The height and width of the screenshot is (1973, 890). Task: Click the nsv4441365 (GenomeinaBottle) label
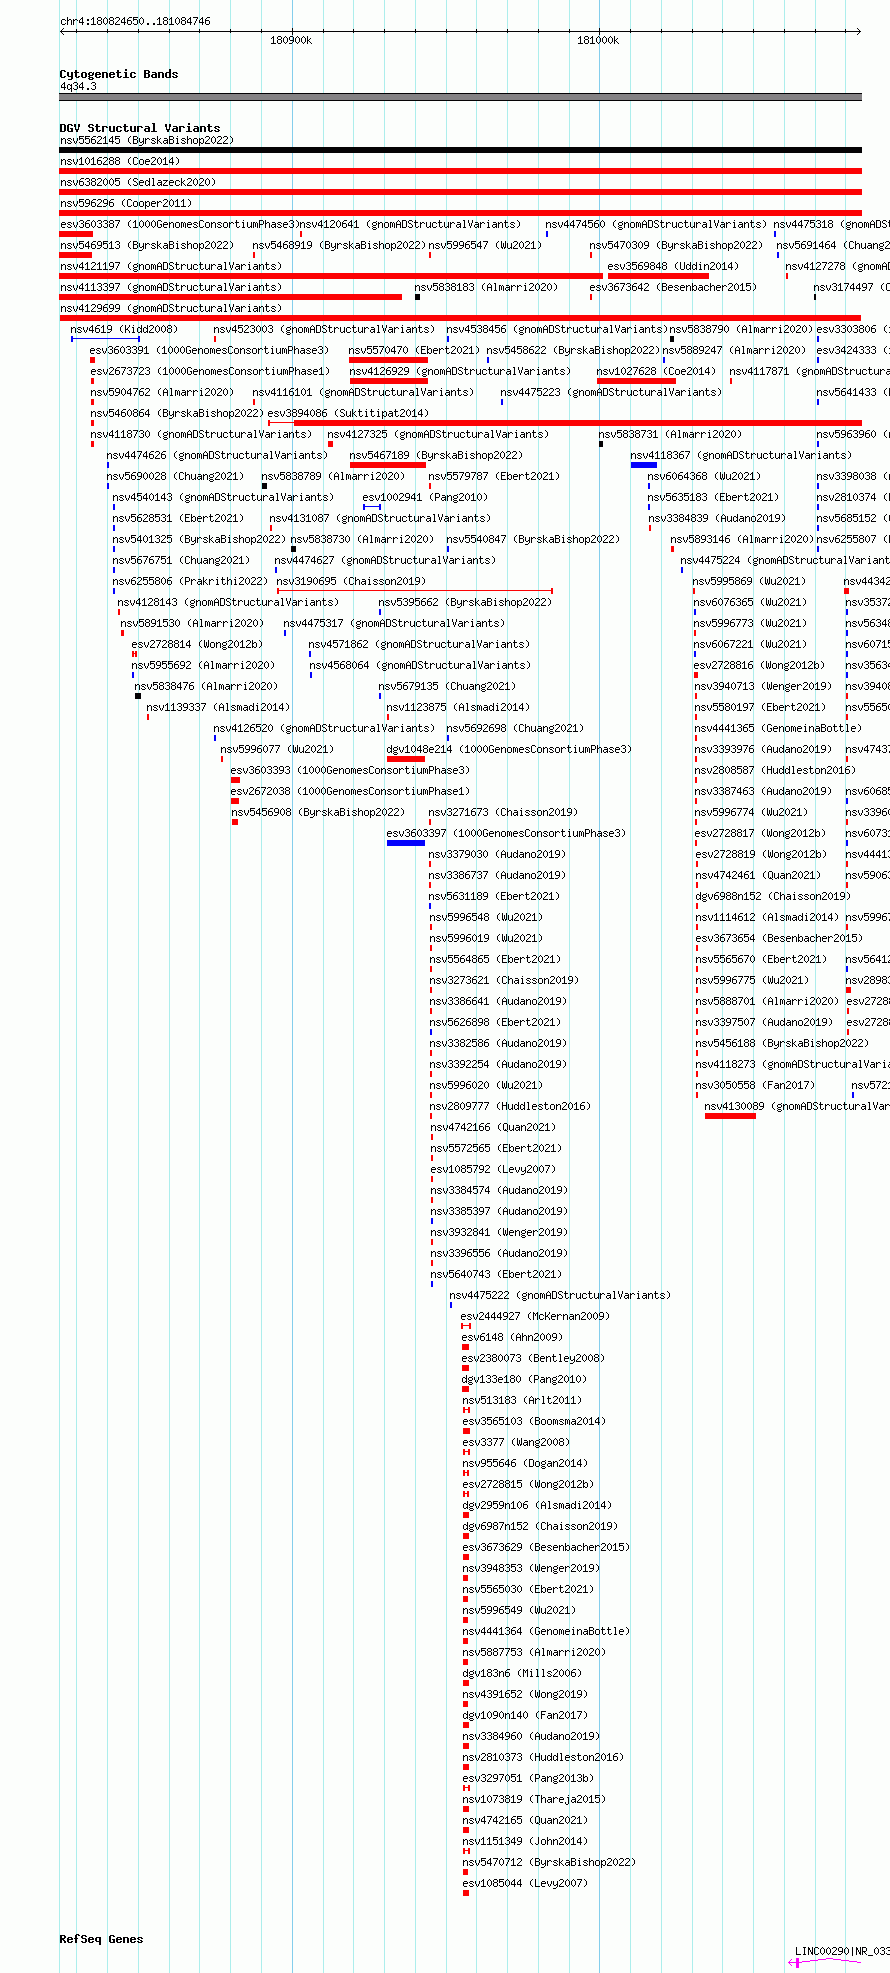coord(778,728)
